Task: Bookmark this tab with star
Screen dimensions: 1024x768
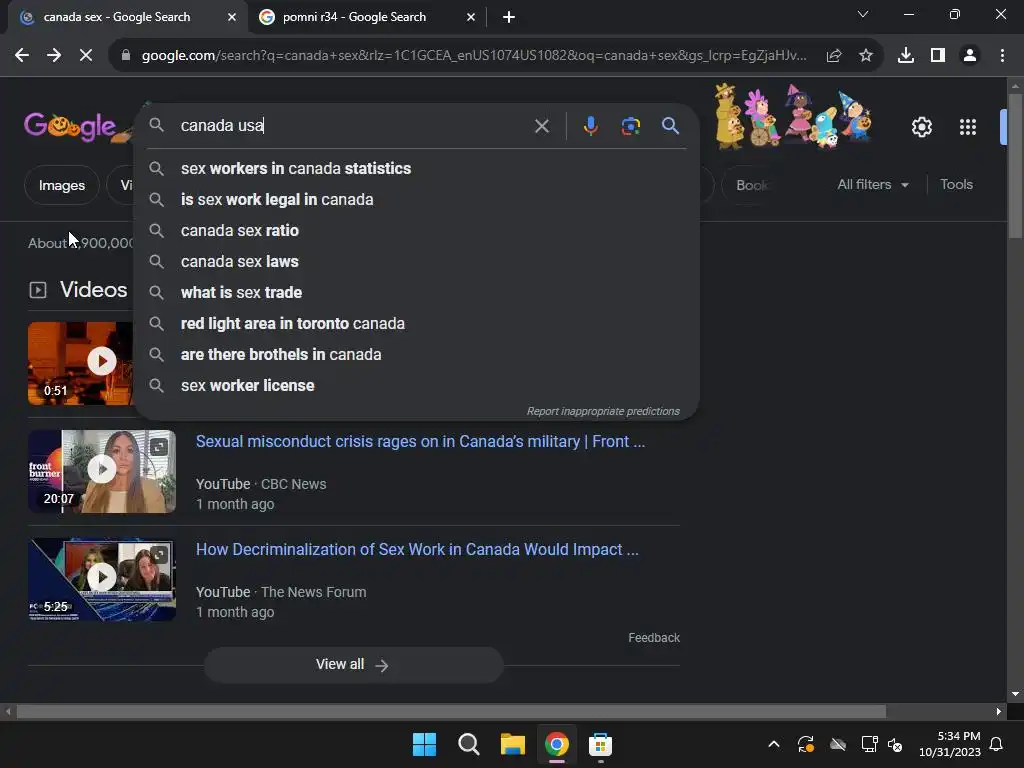Action: pos(866,56)
